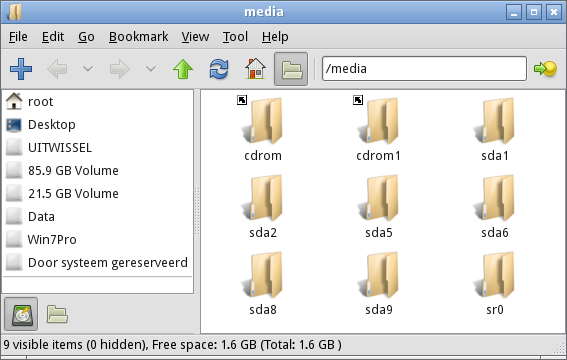Click the cdrom folder name label
The image size is (567, 360).
point(263,156)
